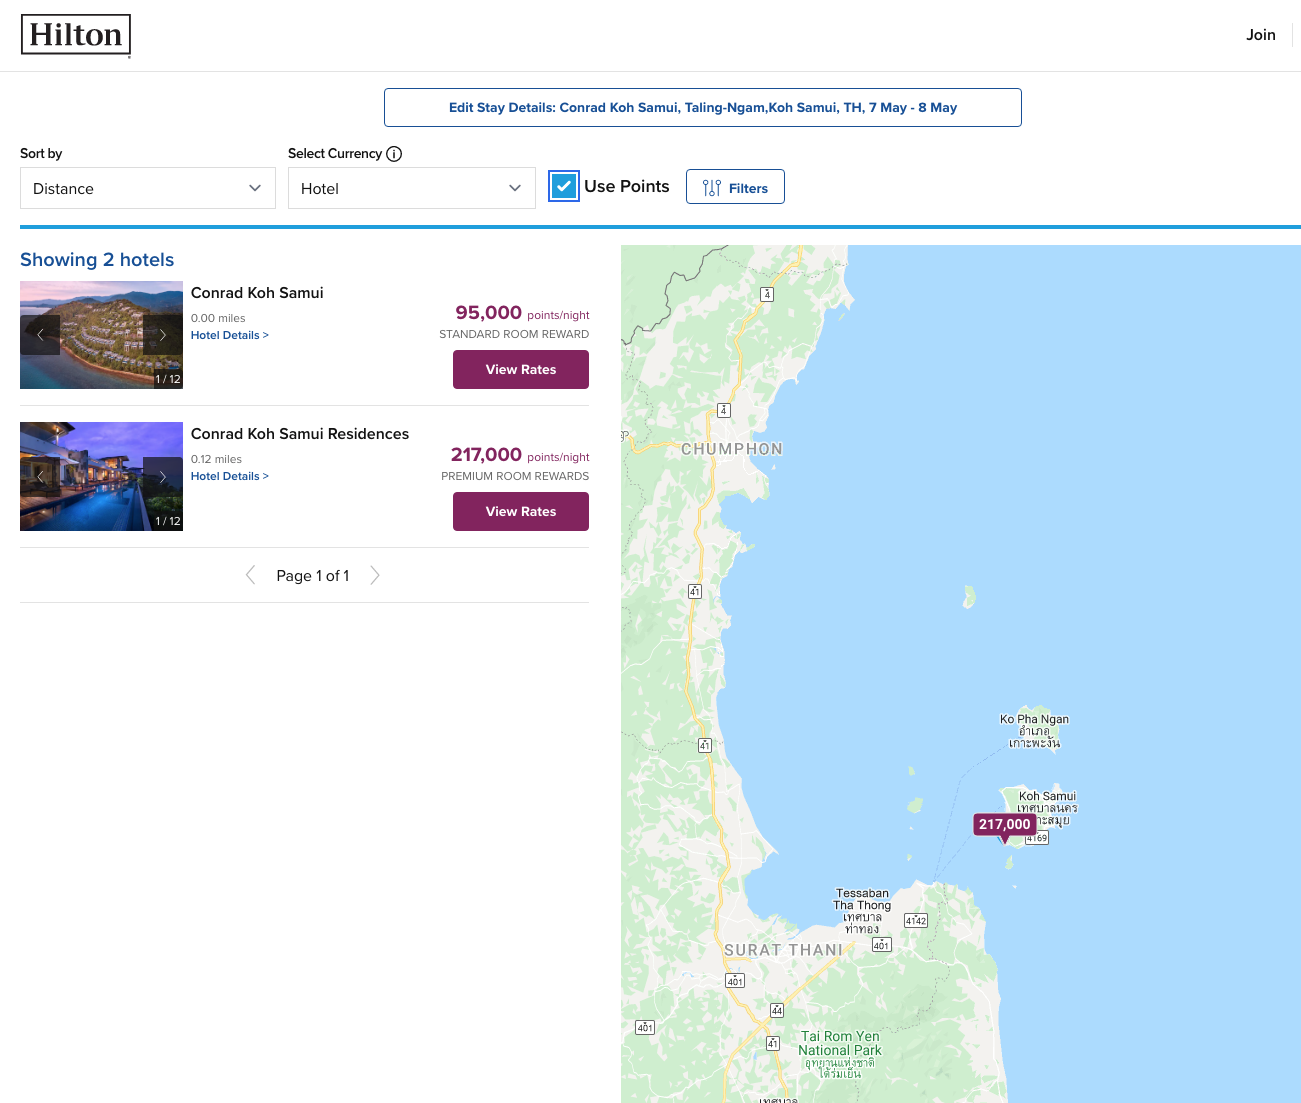This screenshot has height=1103, width=1301.
Task: Click Join in the top navigation
Action: (1260, 35)
